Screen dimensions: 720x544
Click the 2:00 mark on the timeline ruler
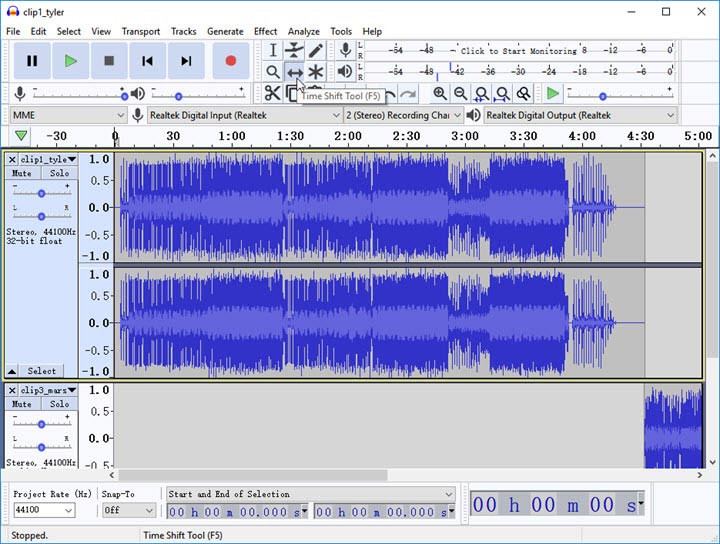(x=348, y=137)
